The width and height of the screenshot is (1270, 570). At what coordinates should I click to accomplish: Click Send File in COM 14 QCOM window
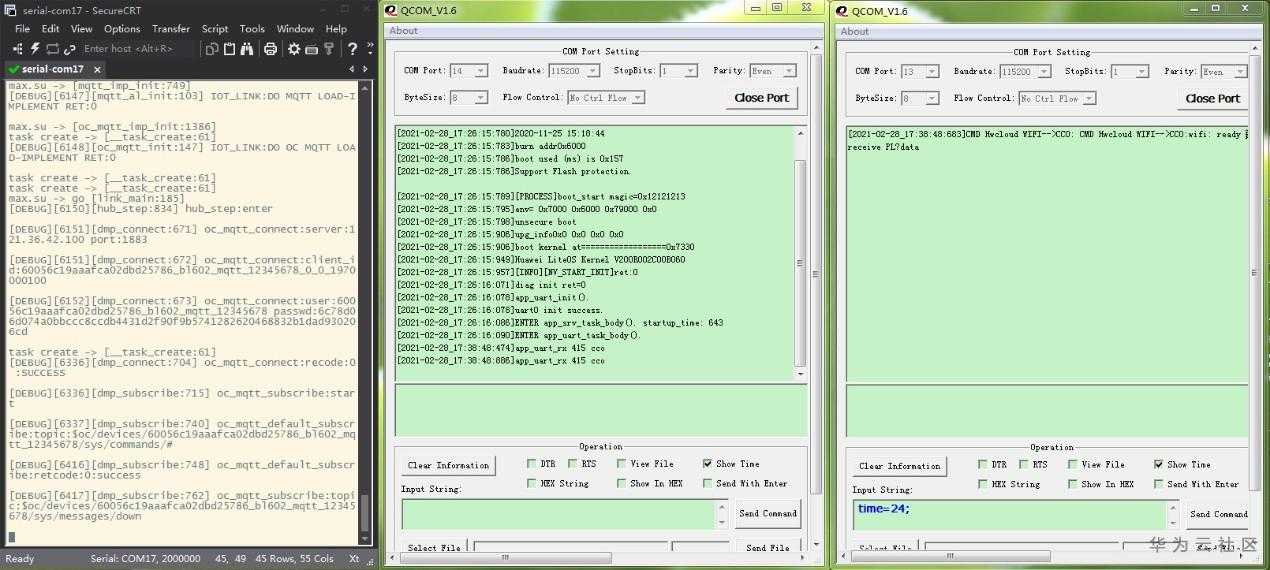pyautogui.click(x=768, y=547)
